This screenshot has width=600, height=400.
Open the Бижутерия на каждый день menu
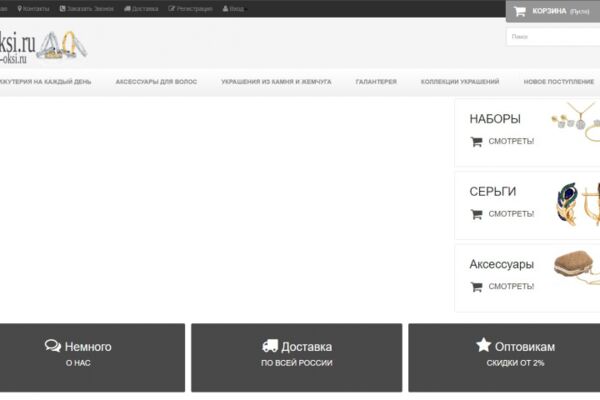click(45, 82)
